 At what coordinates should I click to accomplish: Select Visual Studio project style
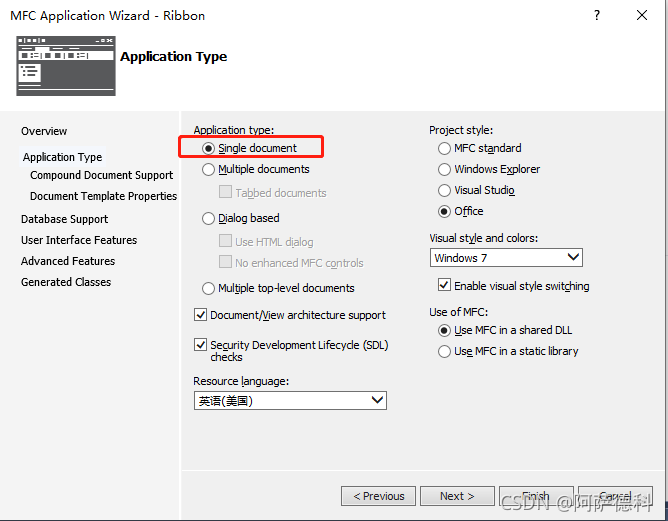coord(444,190)
